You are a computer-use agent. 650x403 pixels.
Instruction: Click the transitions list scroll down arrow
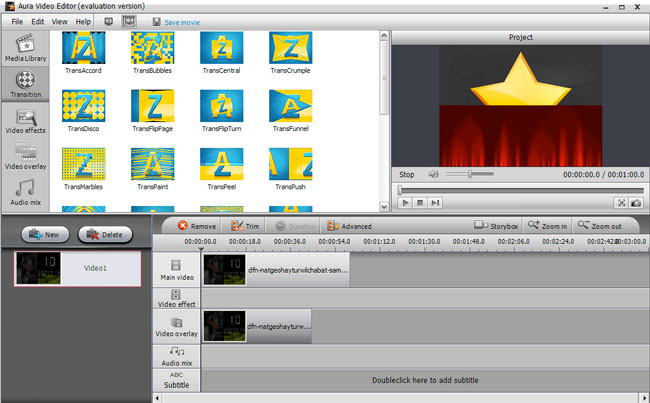[384, 206]
